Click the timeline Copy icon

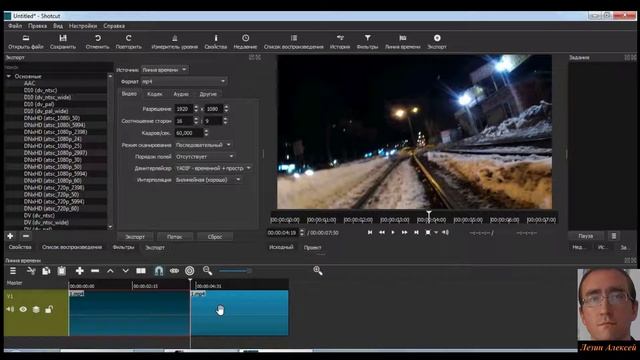coord(46,271)
